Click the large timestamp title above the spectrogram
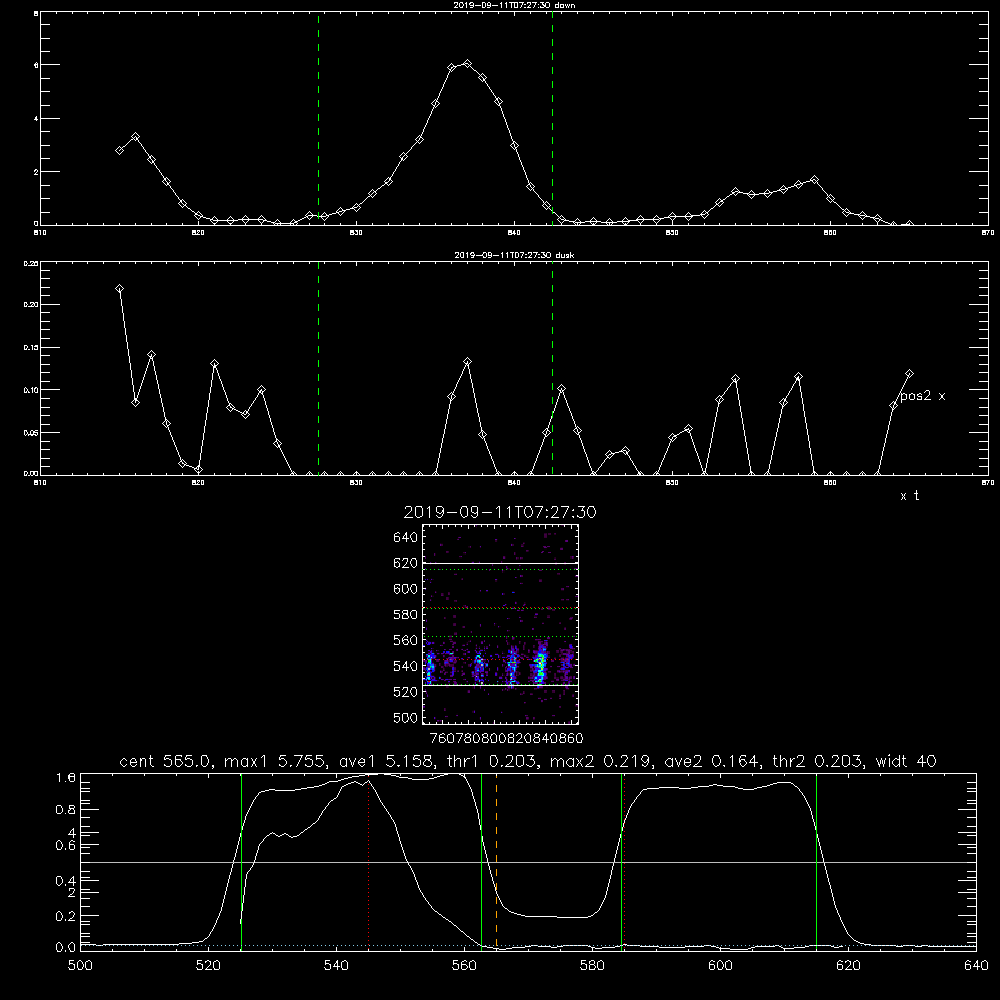1000x1000 pixels. click(500, 512)
